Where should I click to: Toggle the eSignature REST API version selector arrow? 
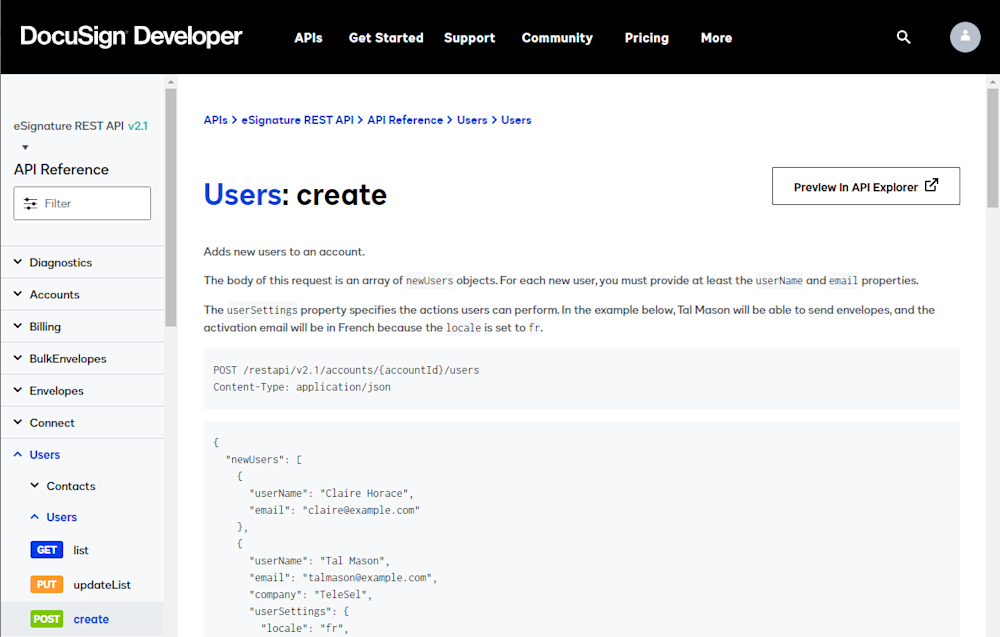pos(24,146)
